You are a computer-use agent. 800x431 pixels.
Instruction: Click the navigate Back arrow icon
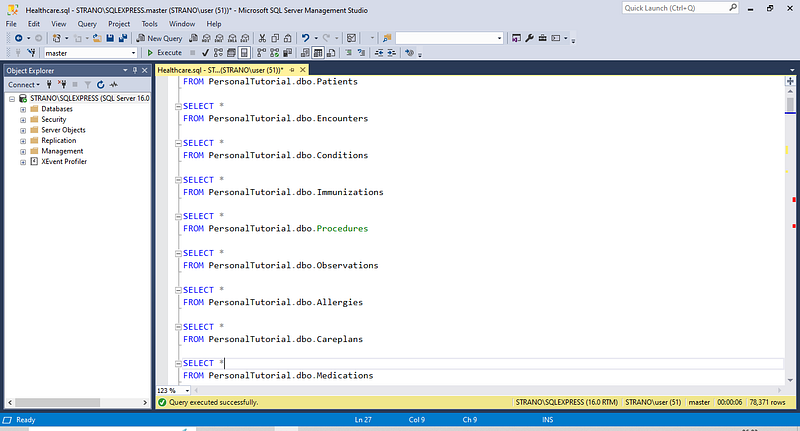point(18,38)
